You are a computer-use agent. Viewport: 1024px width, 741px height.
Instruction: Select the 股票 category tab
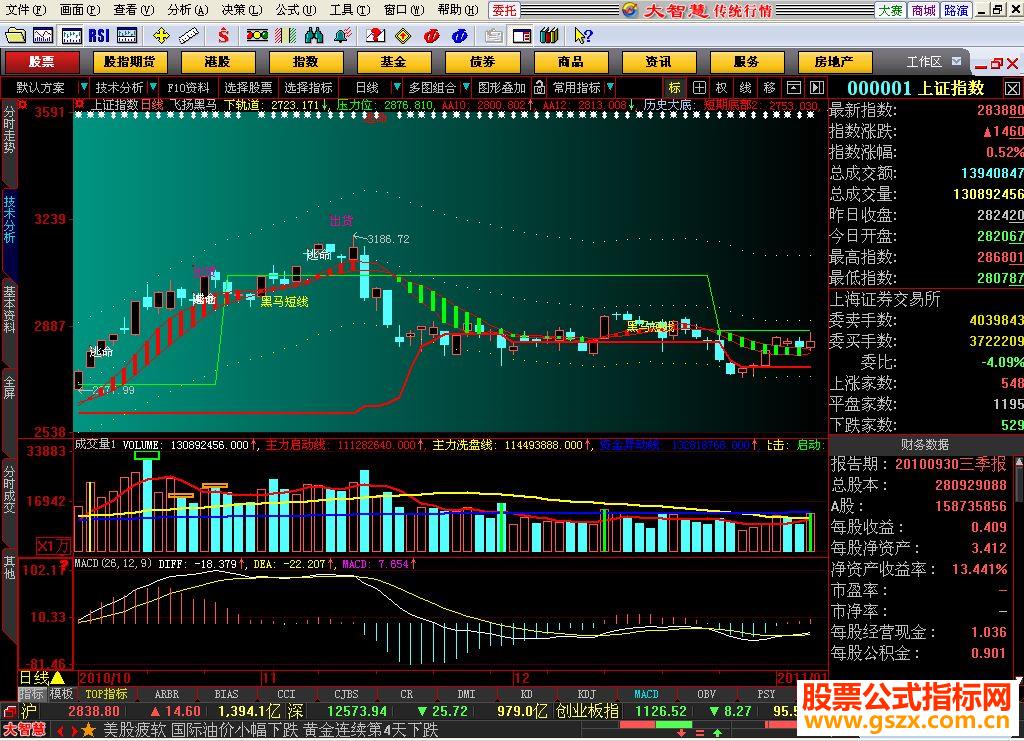[x=42, y=62]
